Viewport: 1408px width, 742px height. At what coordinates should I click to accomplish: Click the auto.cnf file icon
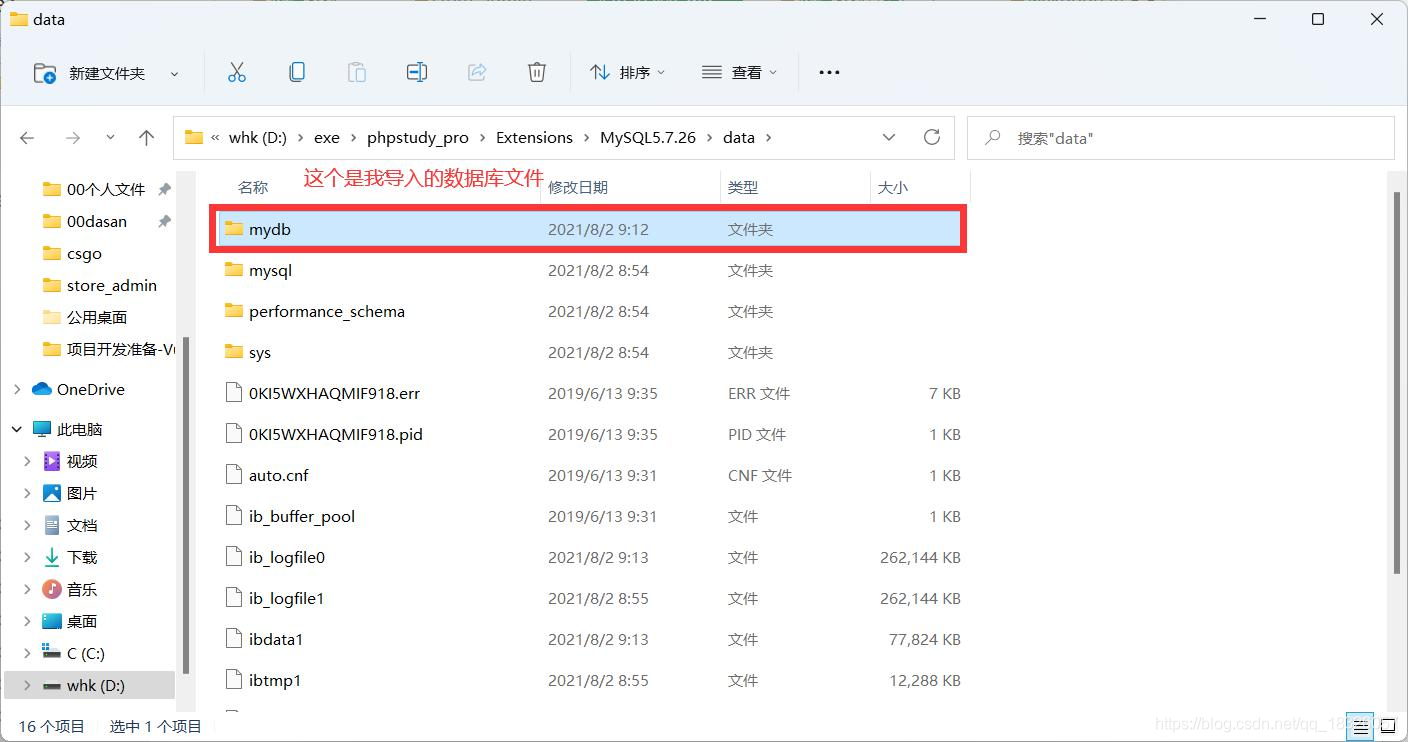point(234,475)
